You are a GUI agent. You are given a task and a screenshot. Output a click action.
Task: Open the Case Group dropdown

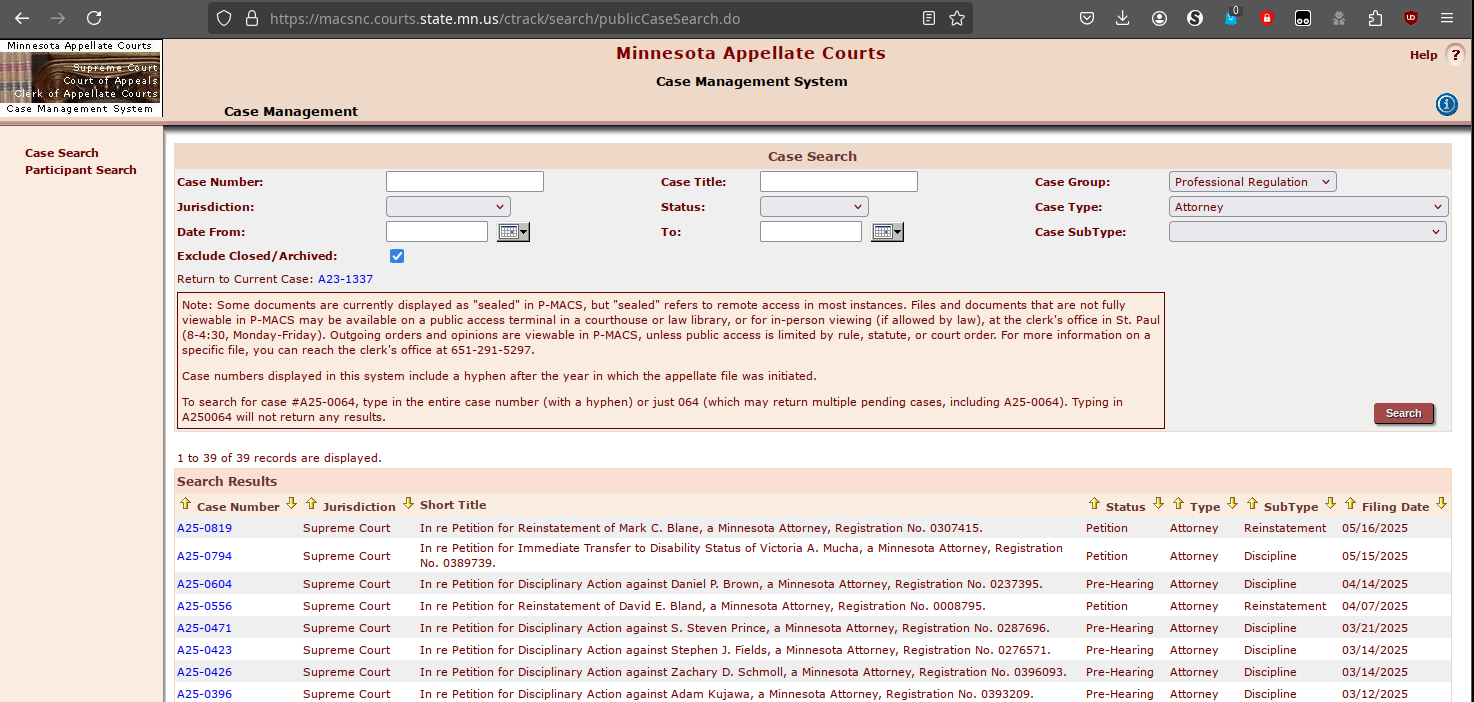coord(1252,182)
